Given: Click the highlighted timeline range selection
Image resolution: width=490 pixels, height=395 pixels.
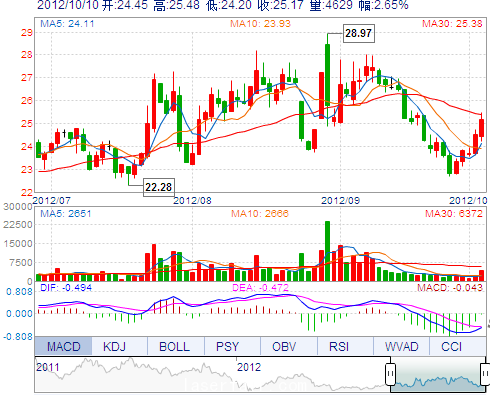Looking at the screenshot, I should point(438,375).
